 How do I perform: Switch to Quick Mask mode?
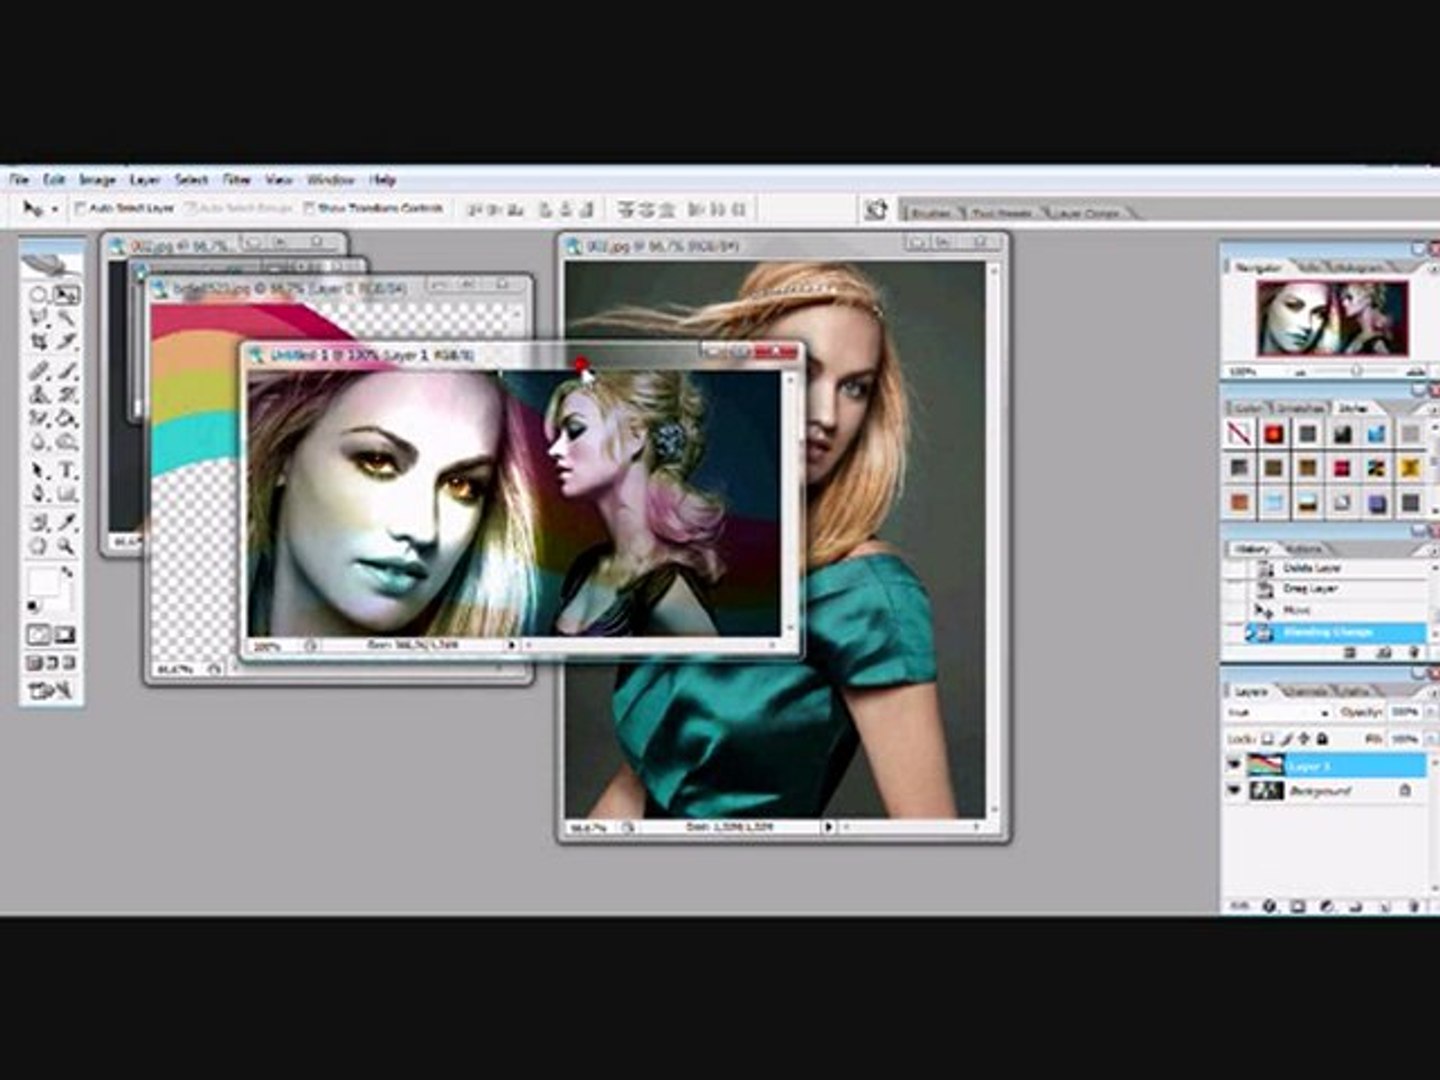[x=65, y=635]
